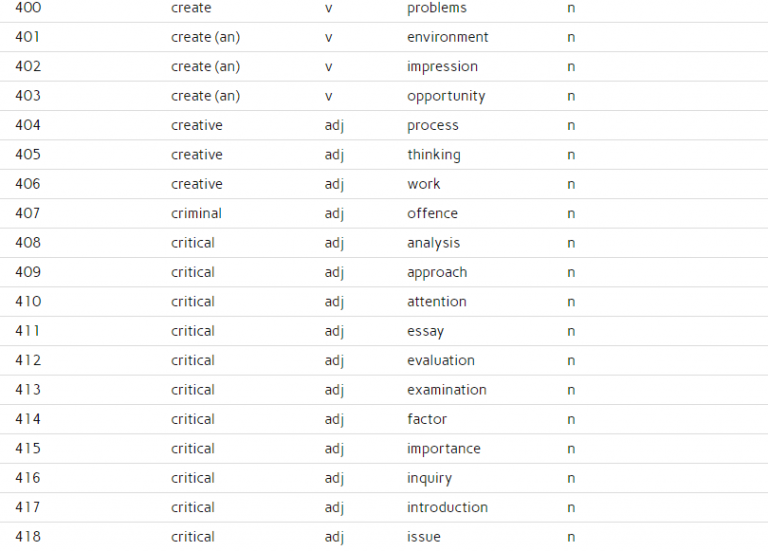Click the word 'attention'

tap(436, 301)
